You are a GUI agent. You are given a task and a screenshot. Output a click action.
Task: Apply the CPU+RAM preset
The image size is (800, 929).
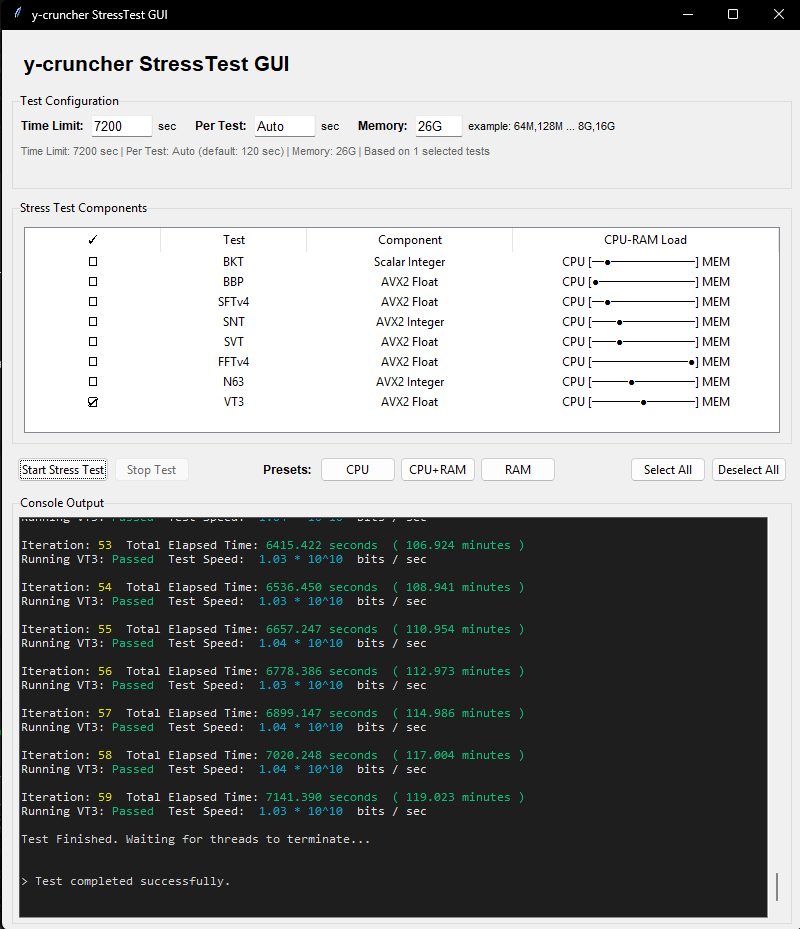[438, 470]
